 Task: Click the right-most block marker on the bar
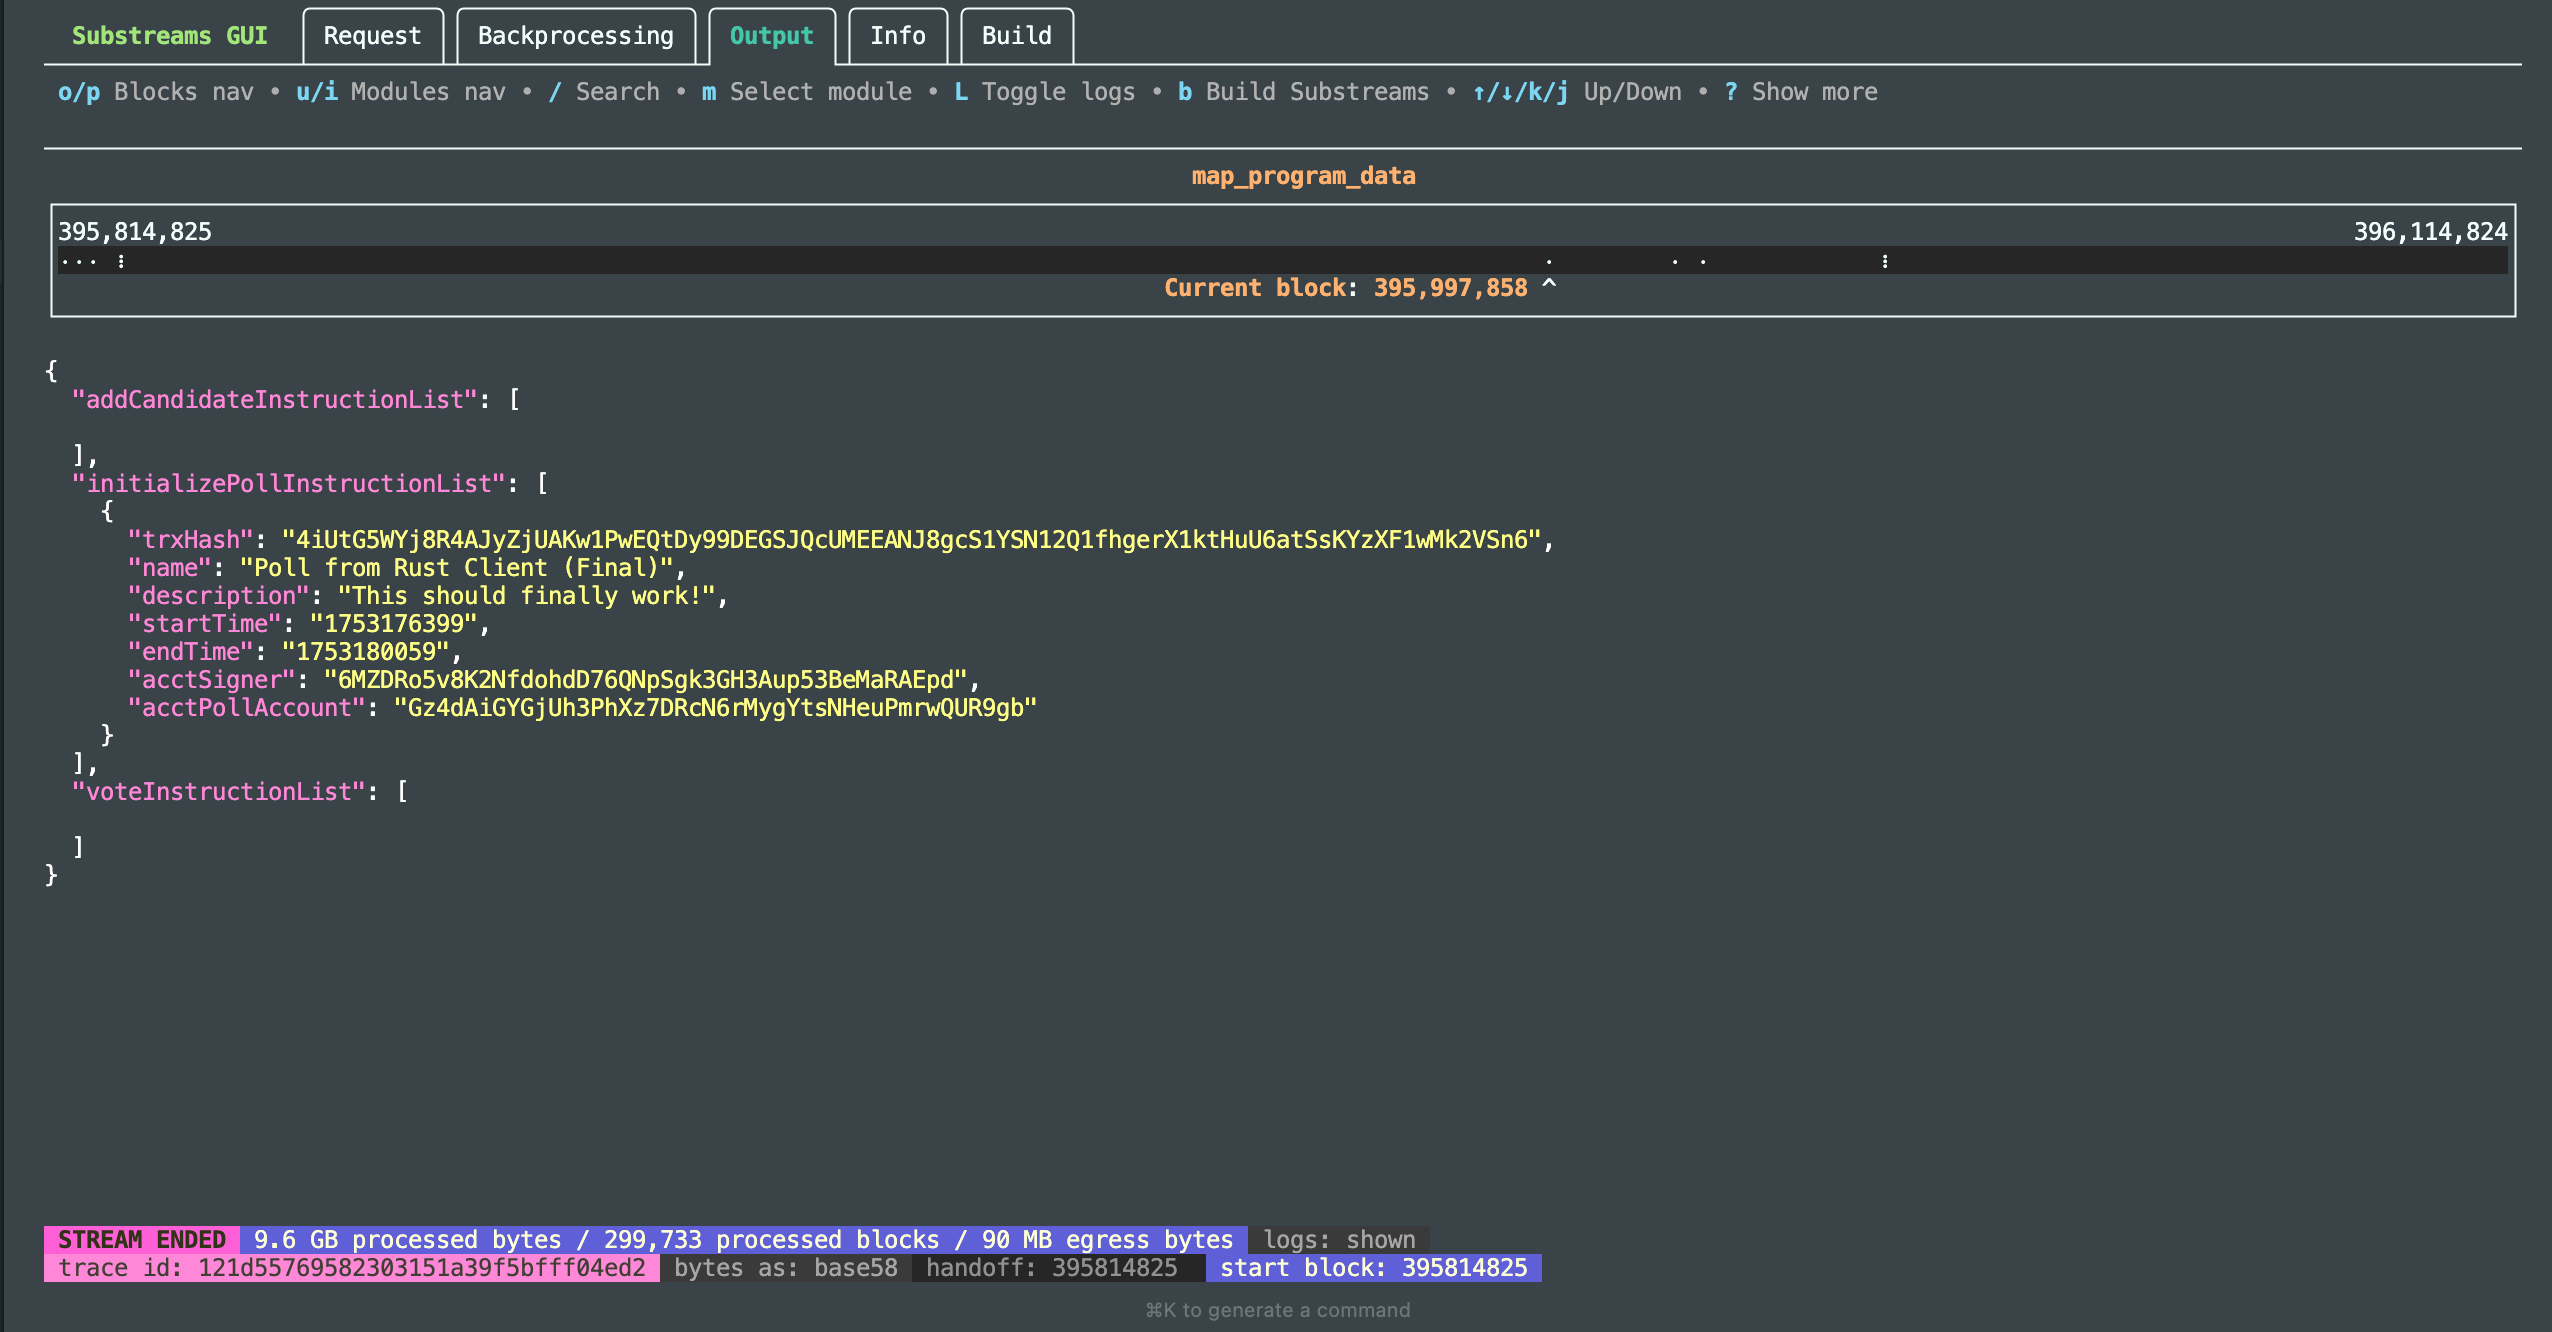1884,261
